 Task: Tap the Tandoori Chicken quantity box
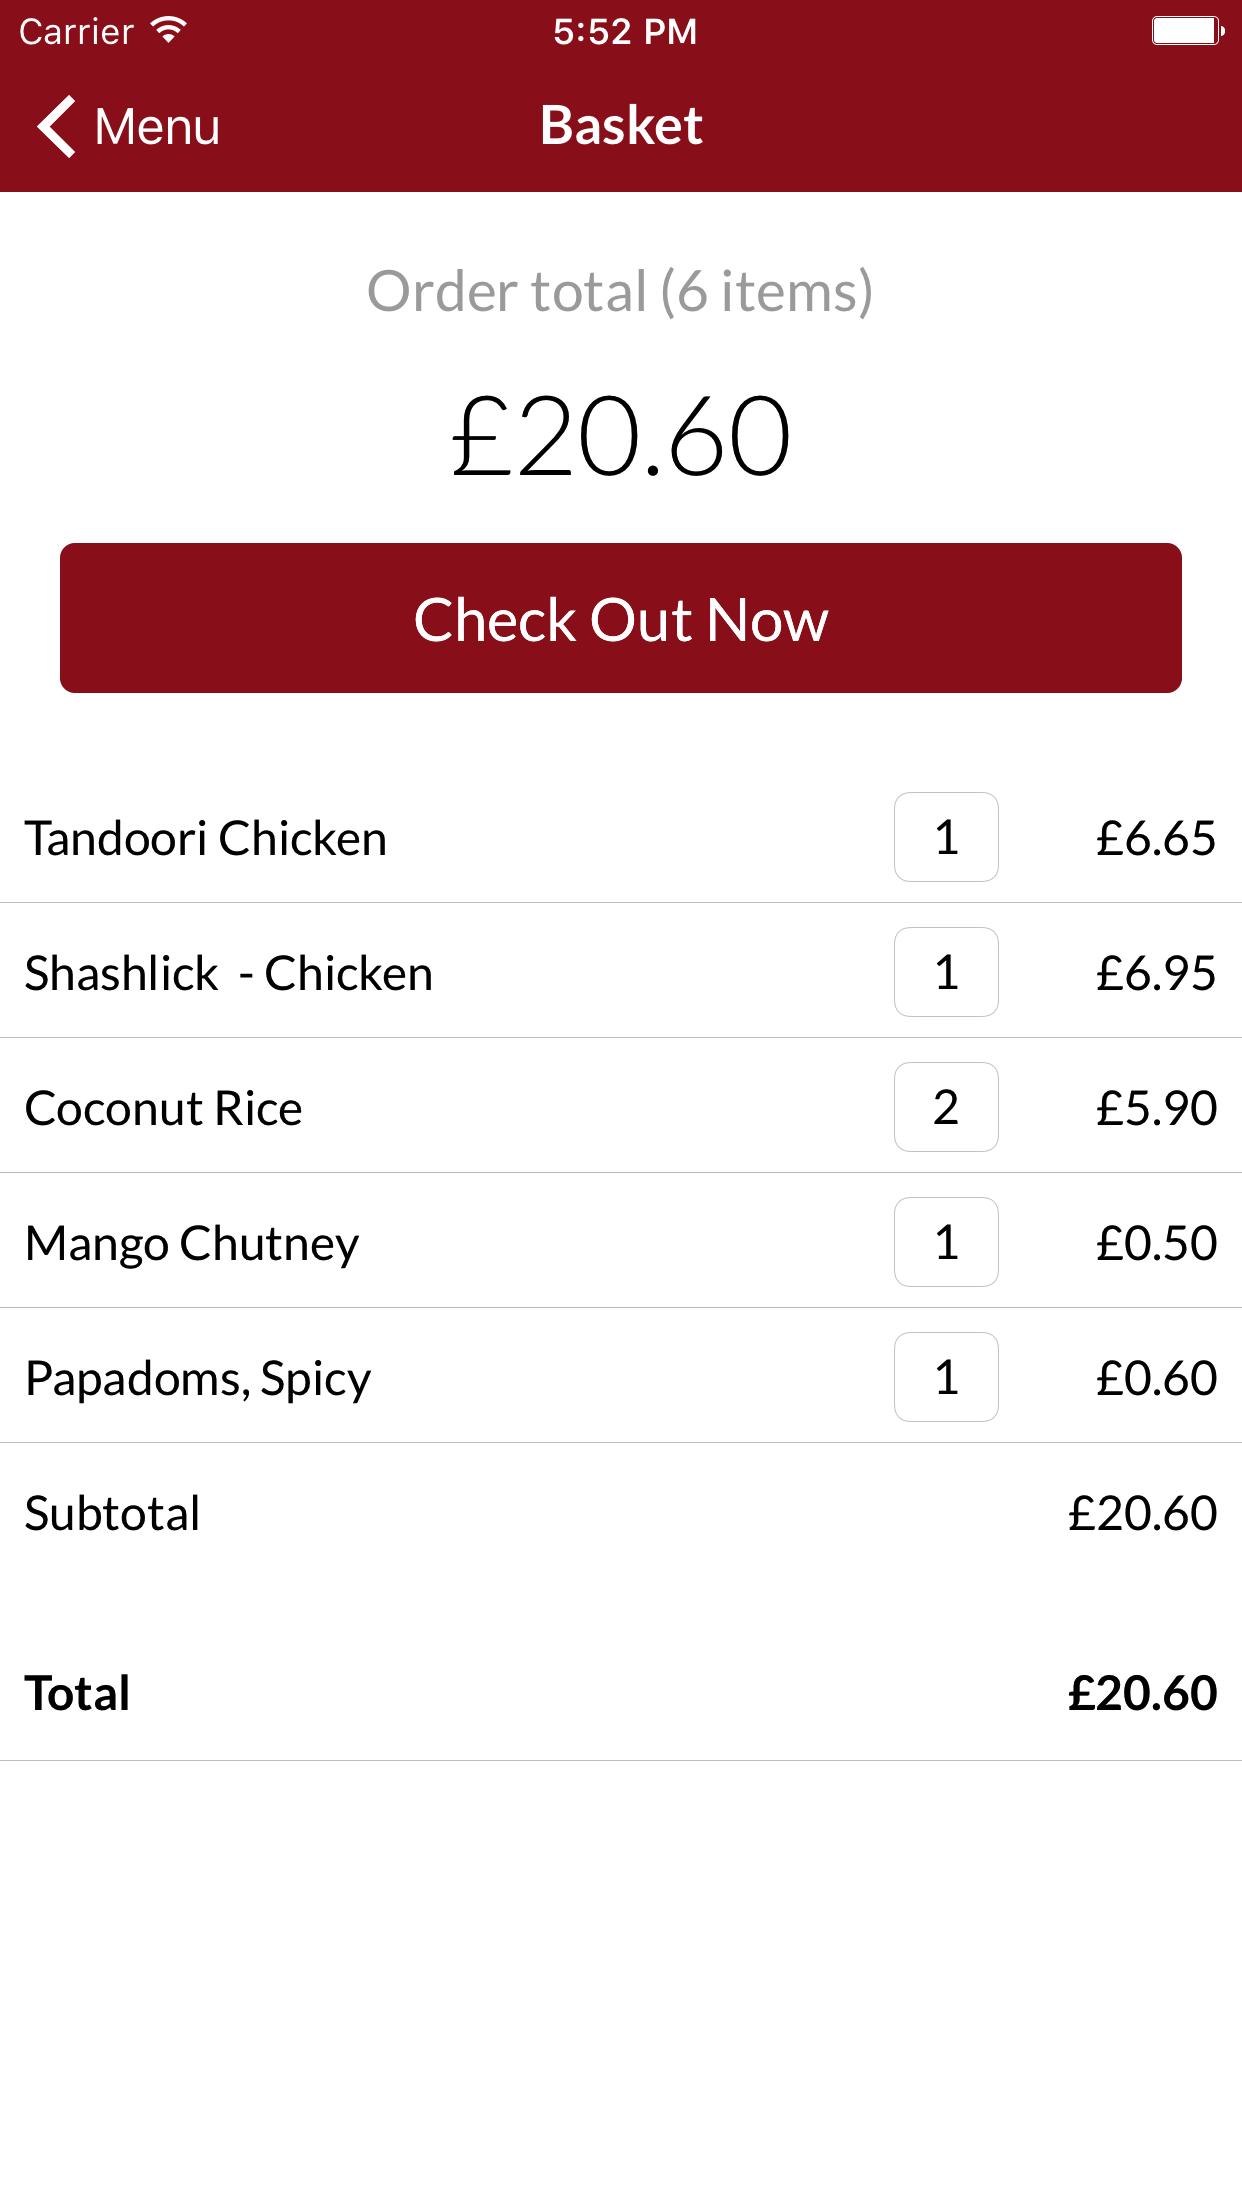click(946, 837)
